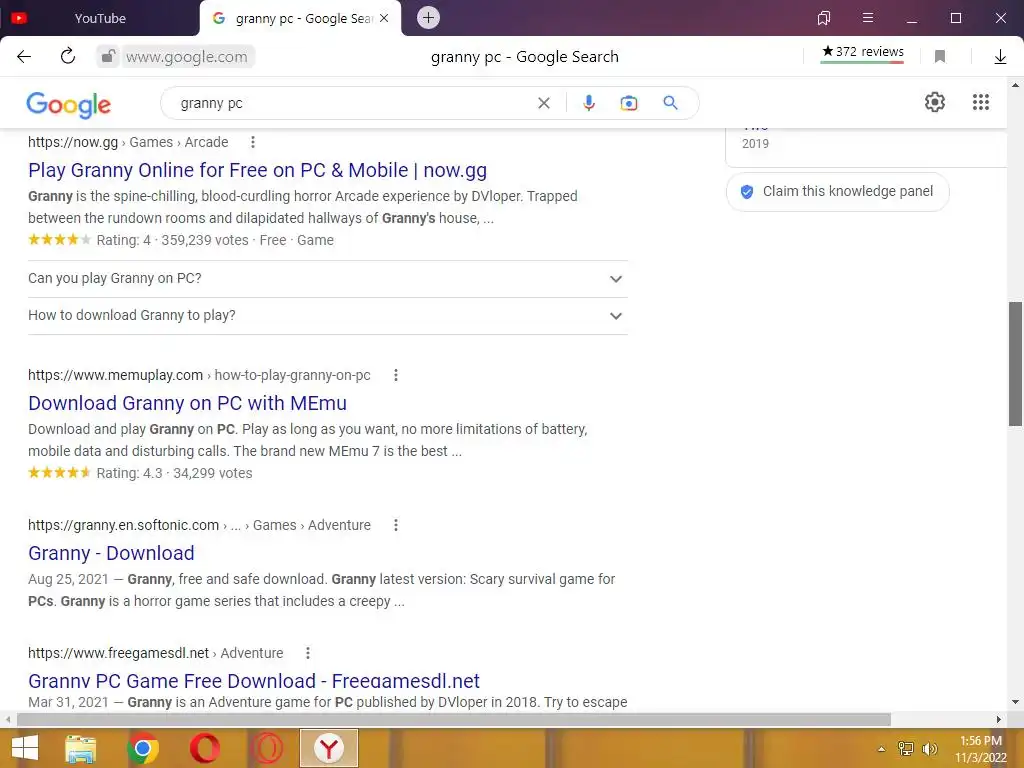Clear the search box with the X icon
Screen dimensions: 1024x768
click(544, 103)
